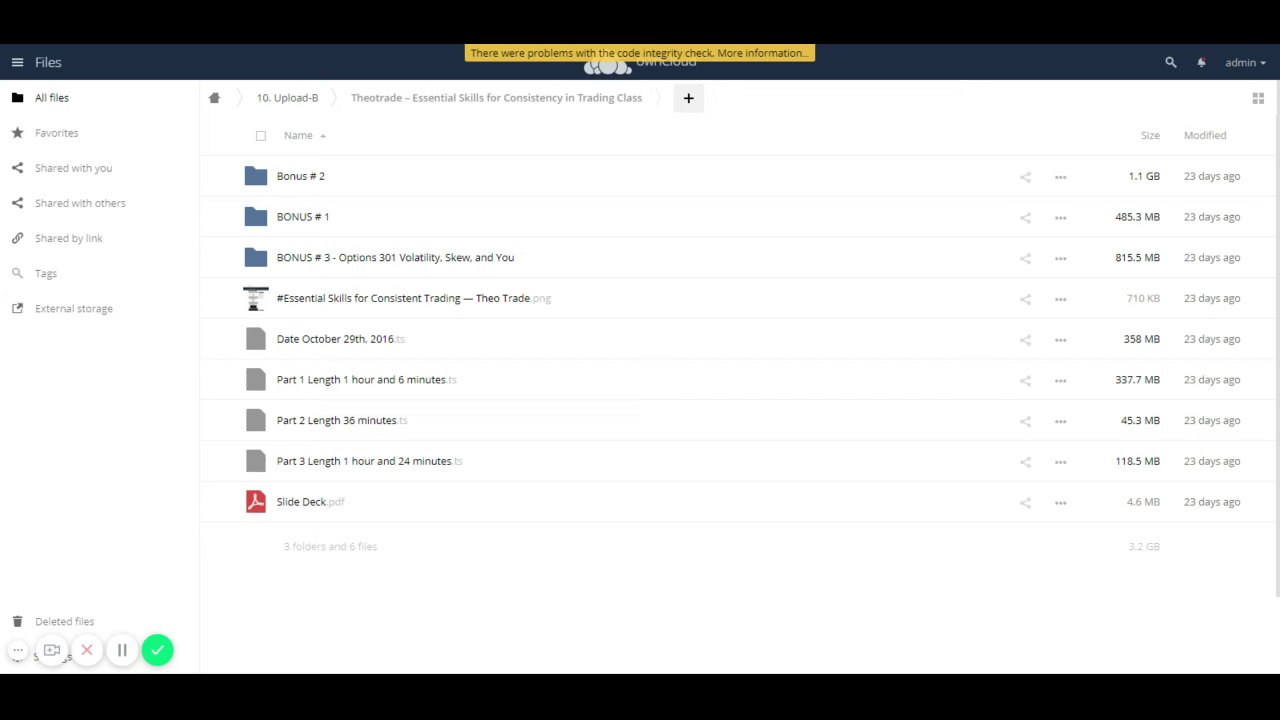
Task: Open recorder options ellipsis button
Action: point(18,650)
